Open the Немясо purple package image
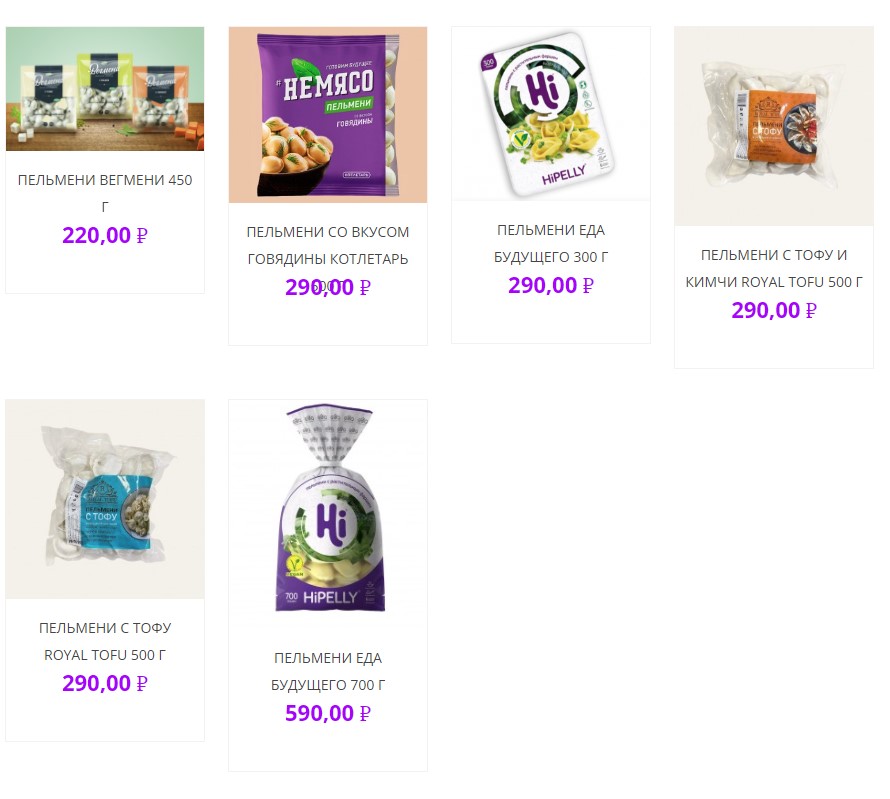 328,115
